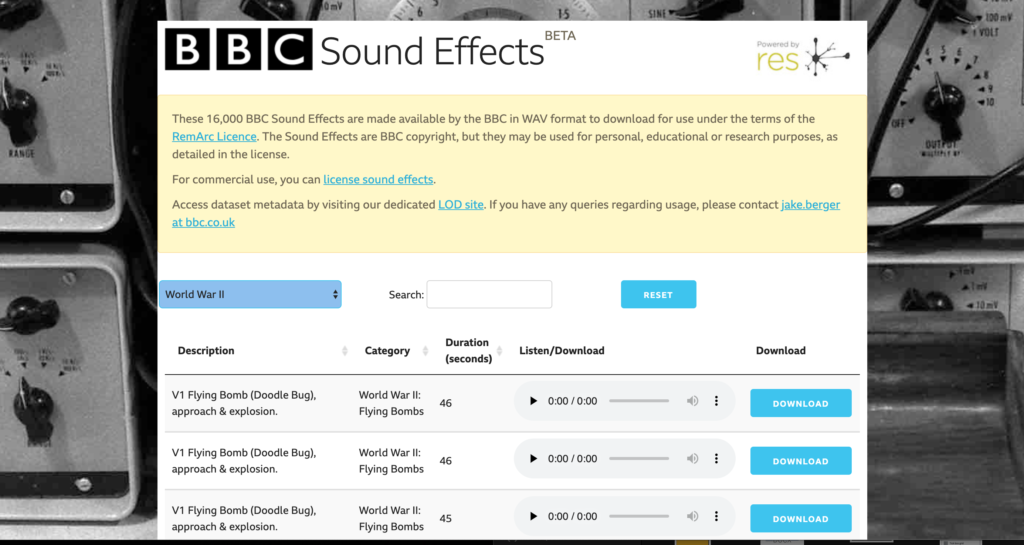
Task: Click the Sound Effects page title
Action: click(x=432, y=52)
